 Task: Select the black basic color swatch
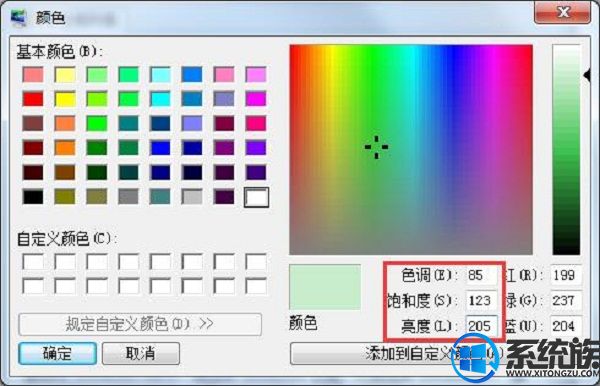coord(33,197)
